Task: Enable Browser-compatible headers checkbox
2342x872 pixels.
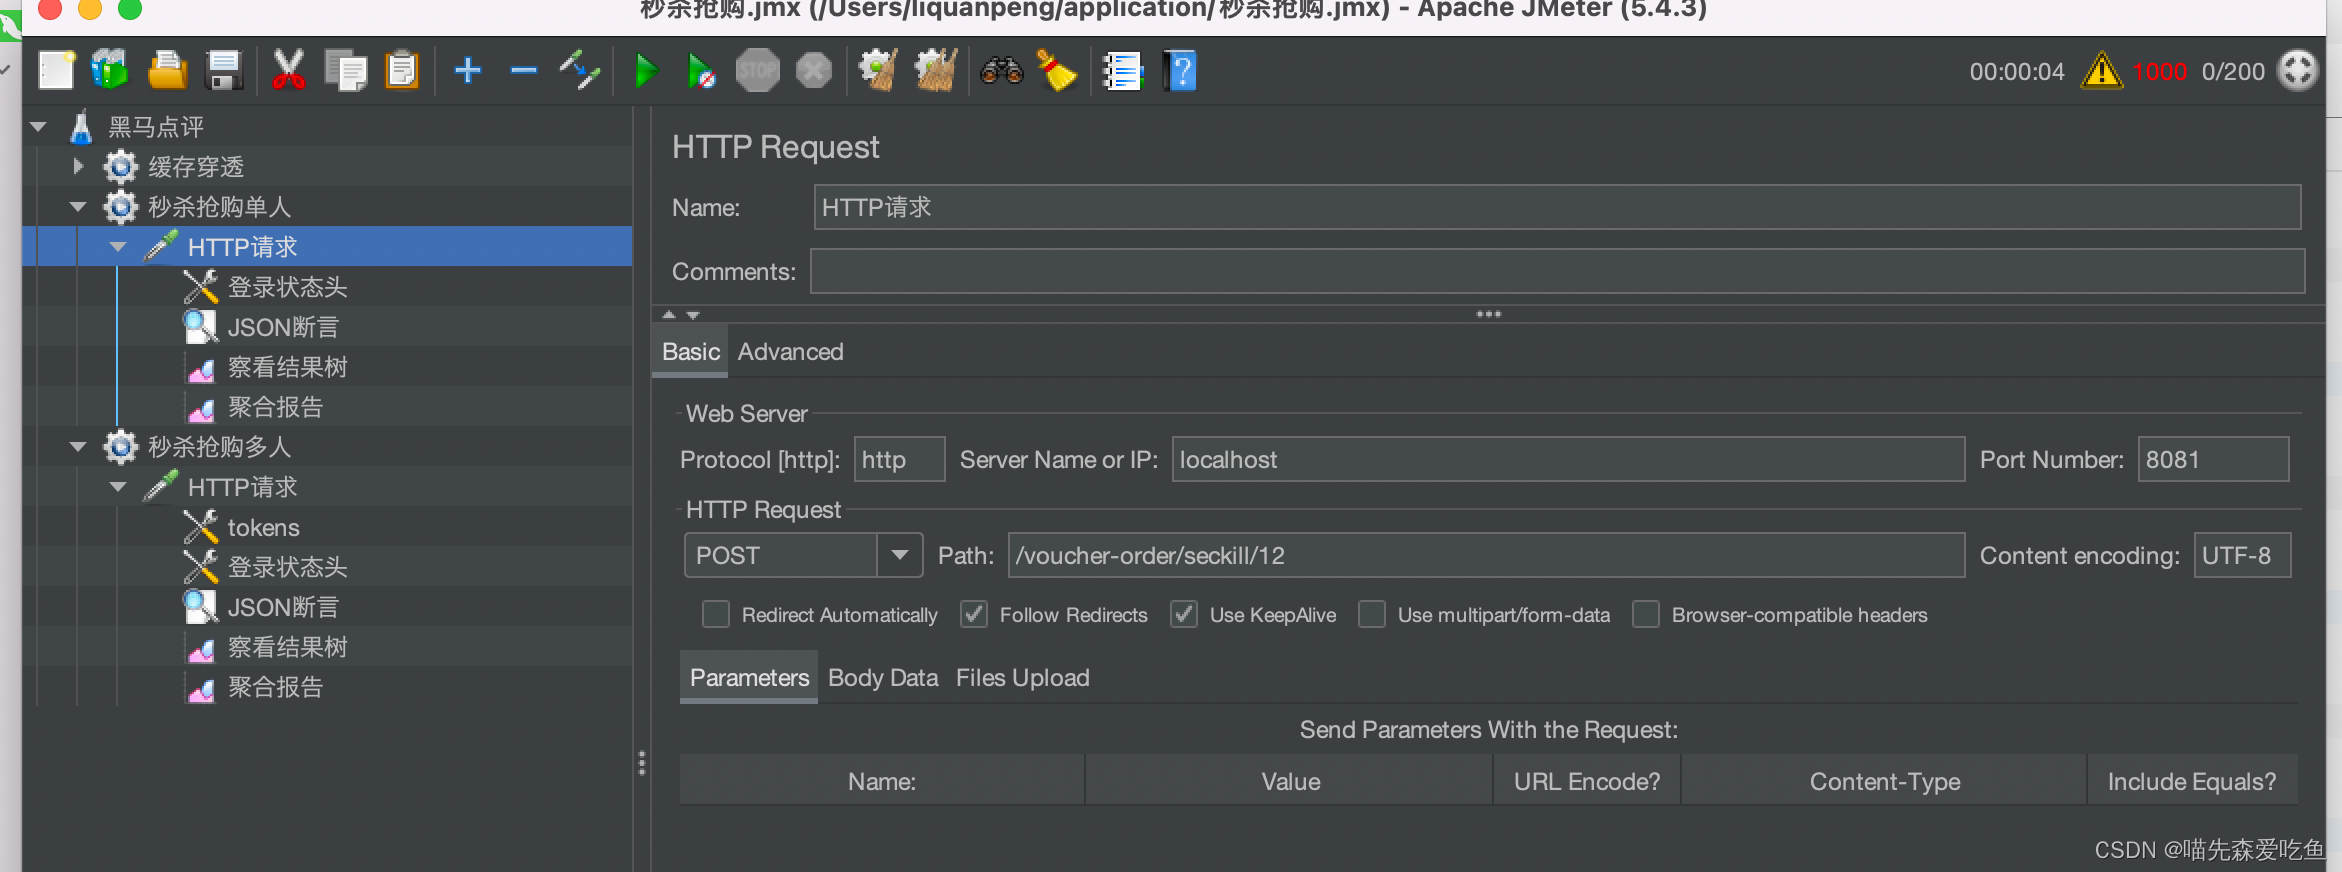Action: (x=1646, y=614)
